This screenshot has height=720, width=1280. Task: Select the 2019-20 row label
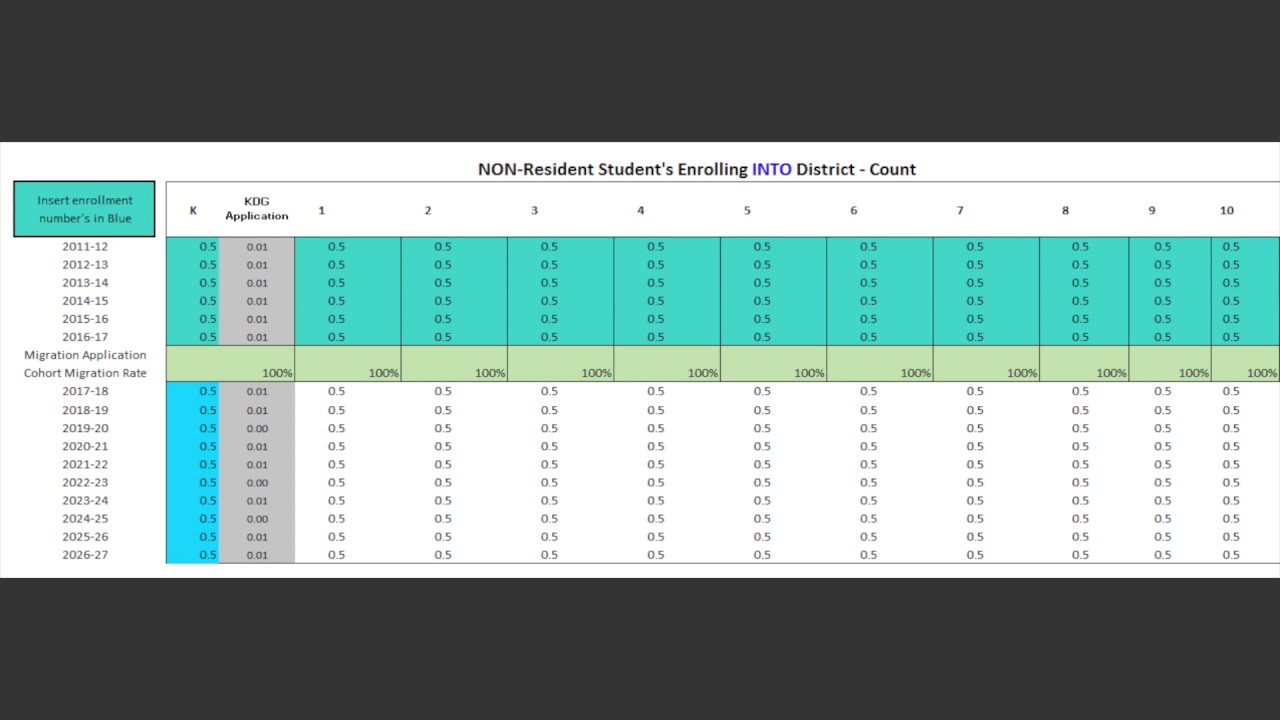85,428
